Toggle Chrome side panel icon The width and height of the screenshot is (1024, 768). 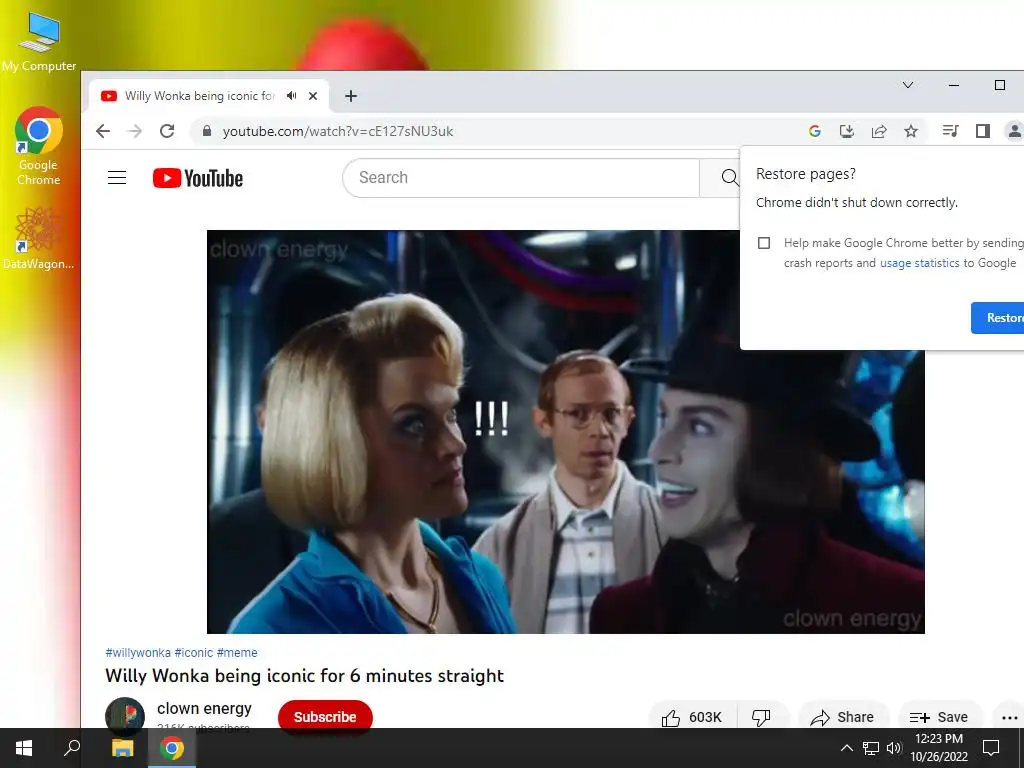(x=983, y=131)
